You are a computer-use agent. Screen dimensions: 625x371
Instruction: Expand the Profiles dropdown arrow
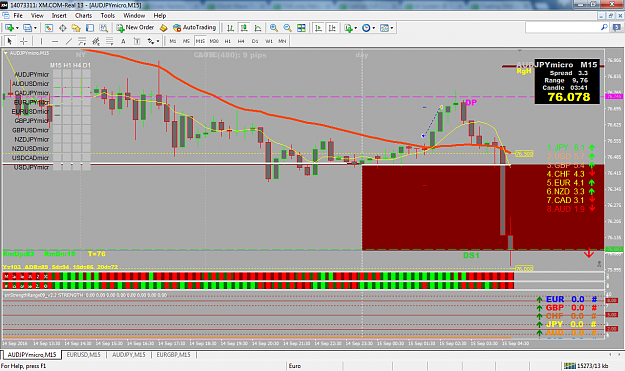pyautogui.click(x=35, y=28)
